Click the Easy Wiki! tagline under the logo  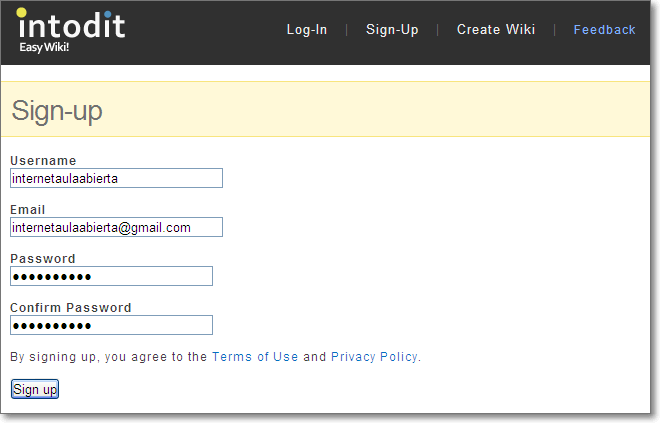click(44, 47)
